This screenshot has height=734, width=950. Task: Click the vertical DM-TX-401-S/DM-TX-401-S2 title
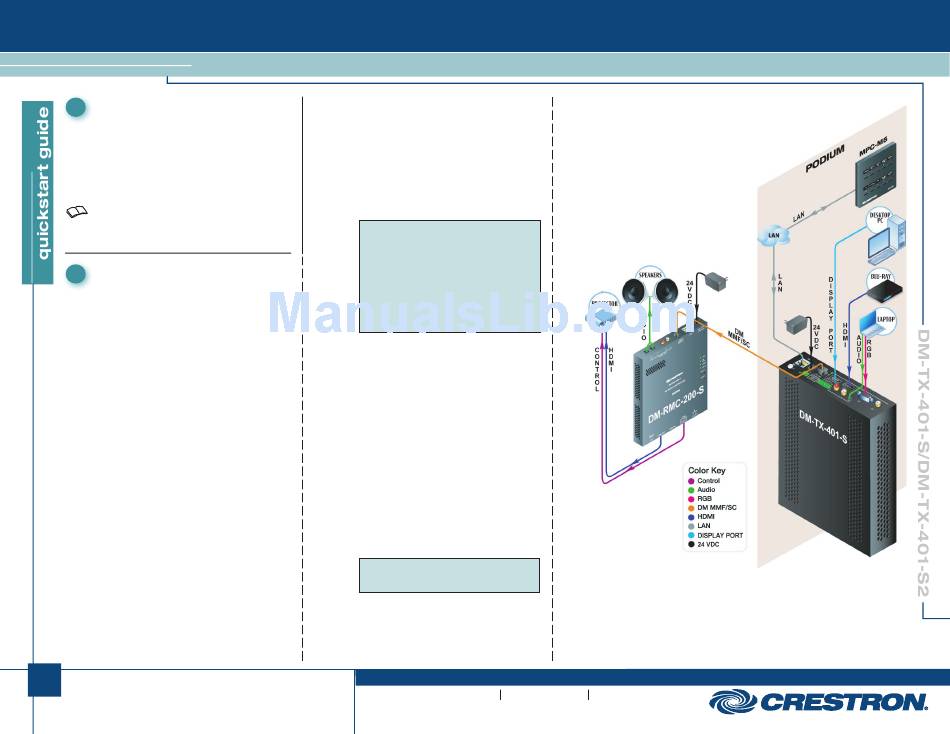click(923, 462)
